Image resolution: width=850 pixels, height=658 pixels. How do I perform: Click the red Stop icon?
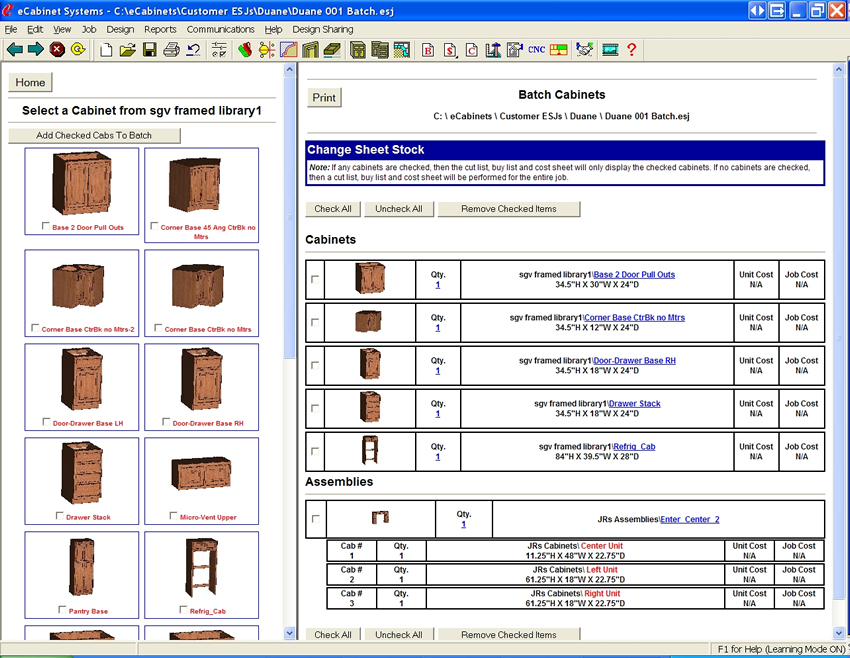pos(57,50)
